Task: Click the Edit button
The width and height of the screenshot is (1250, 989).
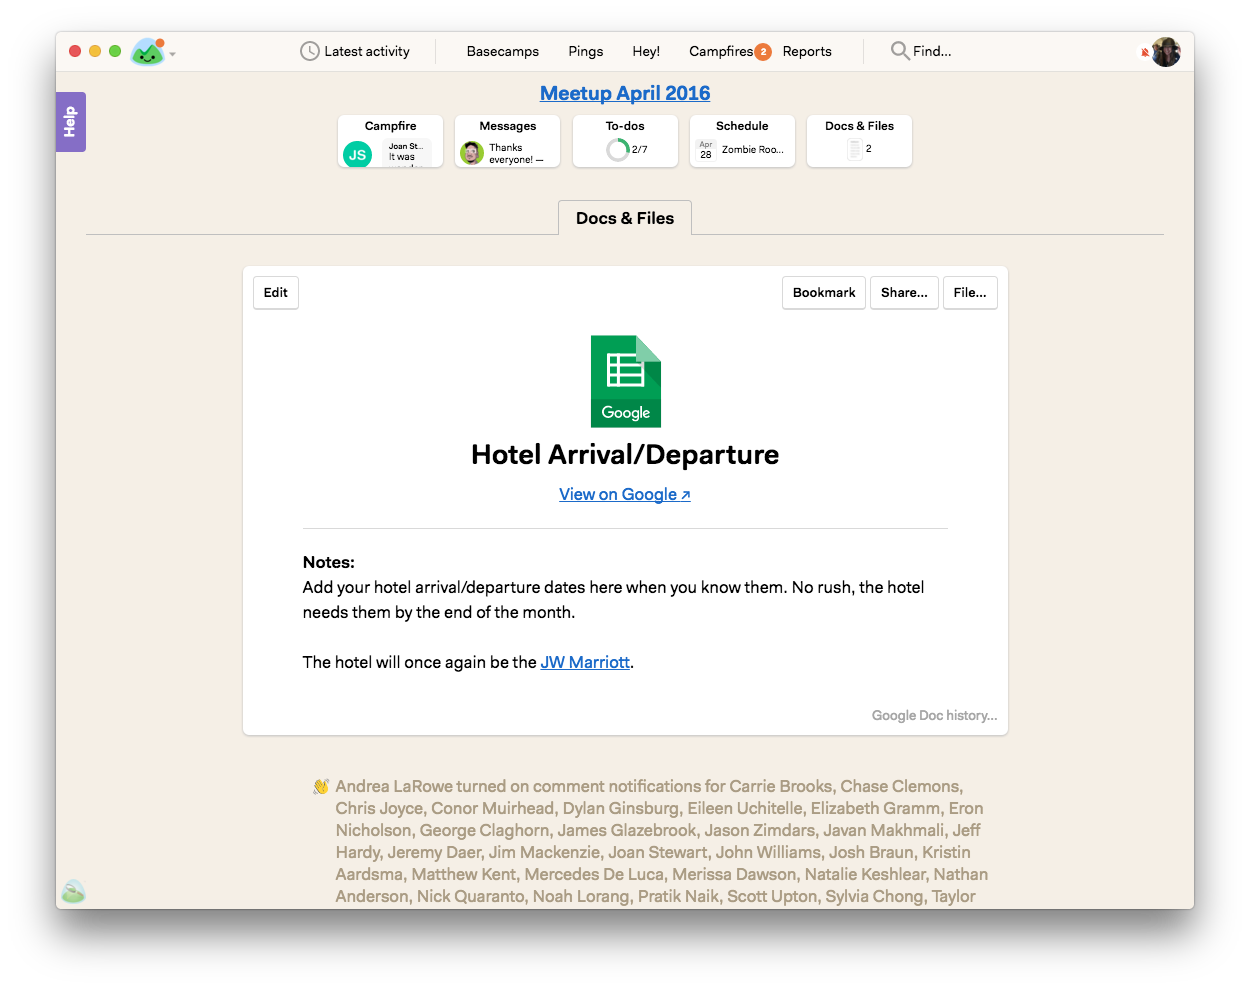Action: tap(276, 293)
